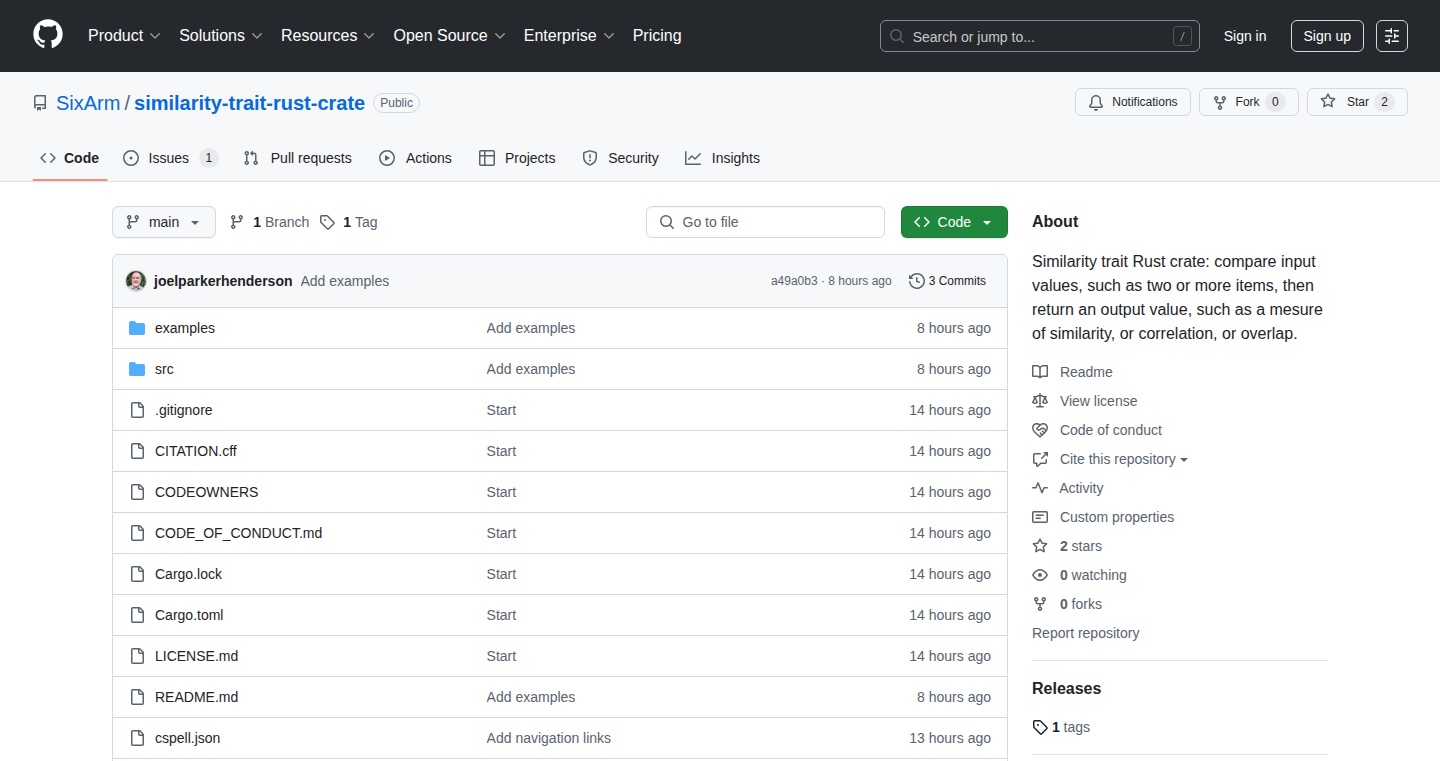
Task: Open the green Code dropdown button
Action: coord(954,222)
